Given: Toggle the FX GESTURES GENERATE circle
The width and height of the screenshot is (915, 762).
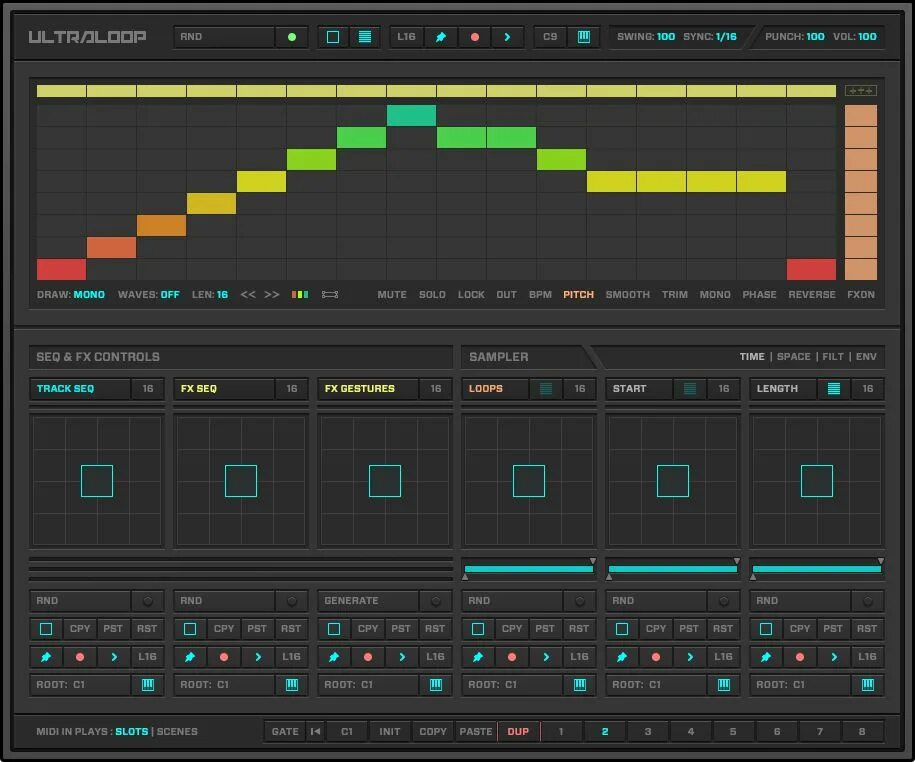Looking at the screenshot, I should [x=436, y=601].
